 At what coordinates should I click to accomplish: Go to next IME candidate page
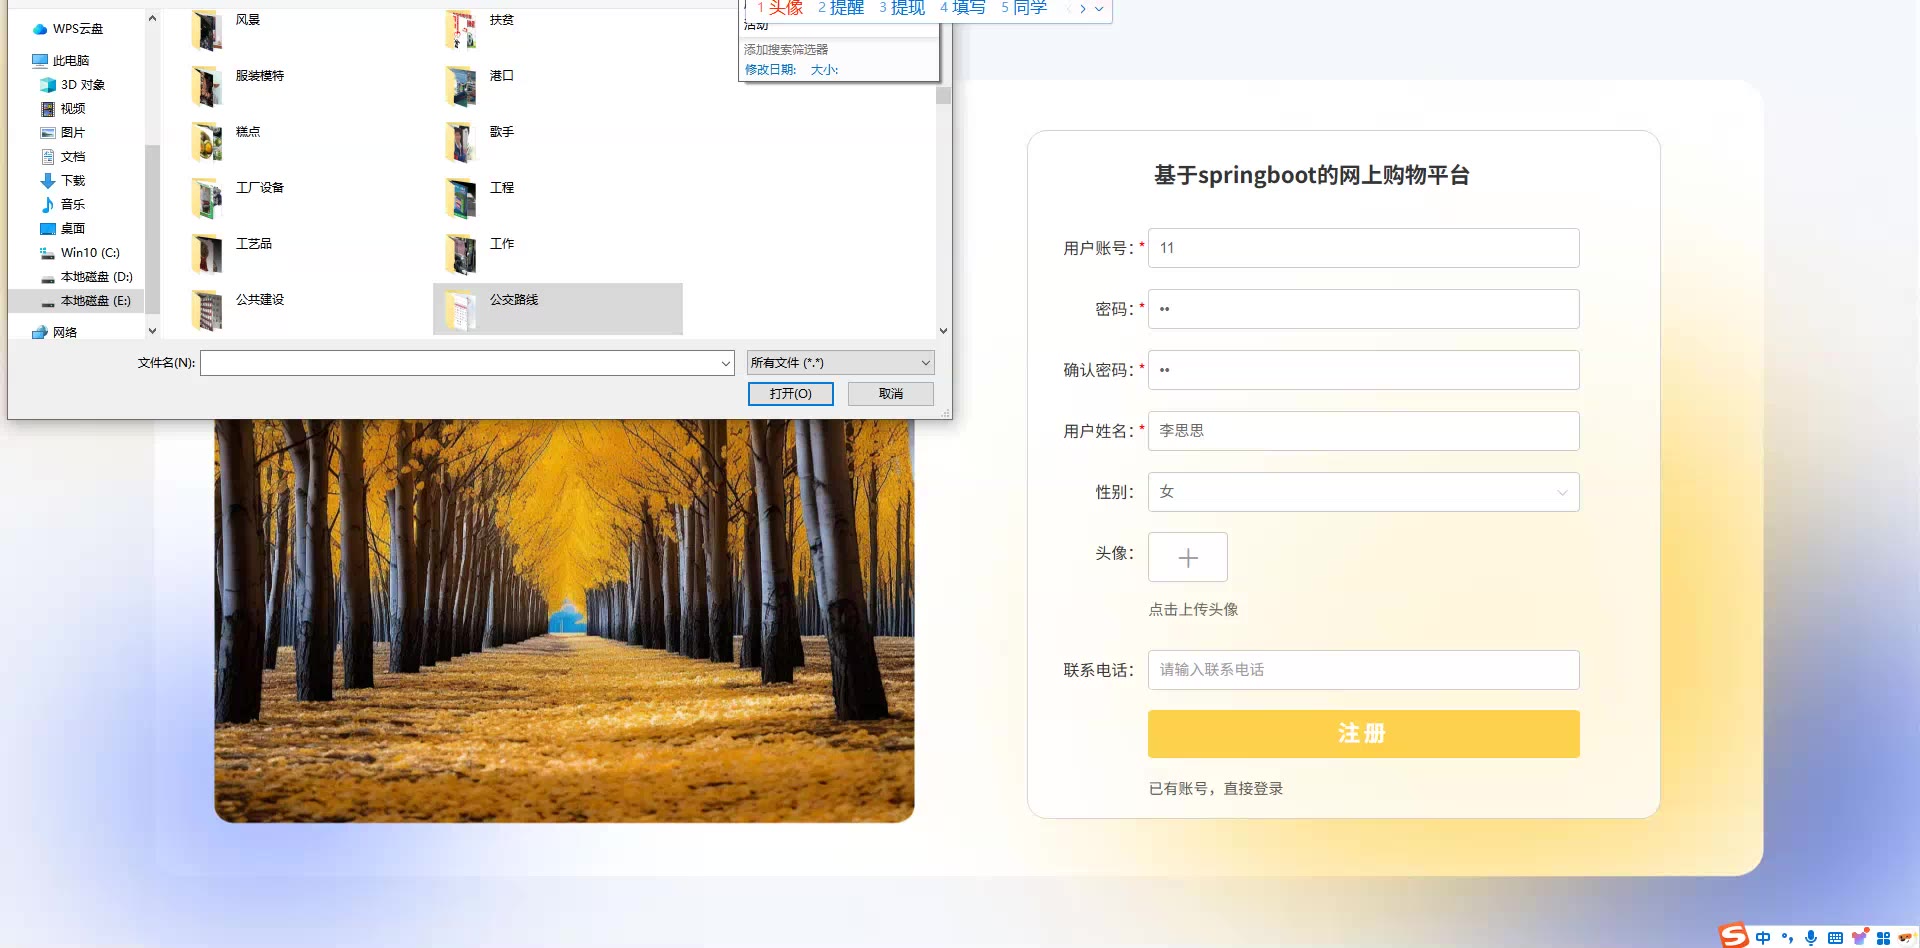[x=1083, y=9]
